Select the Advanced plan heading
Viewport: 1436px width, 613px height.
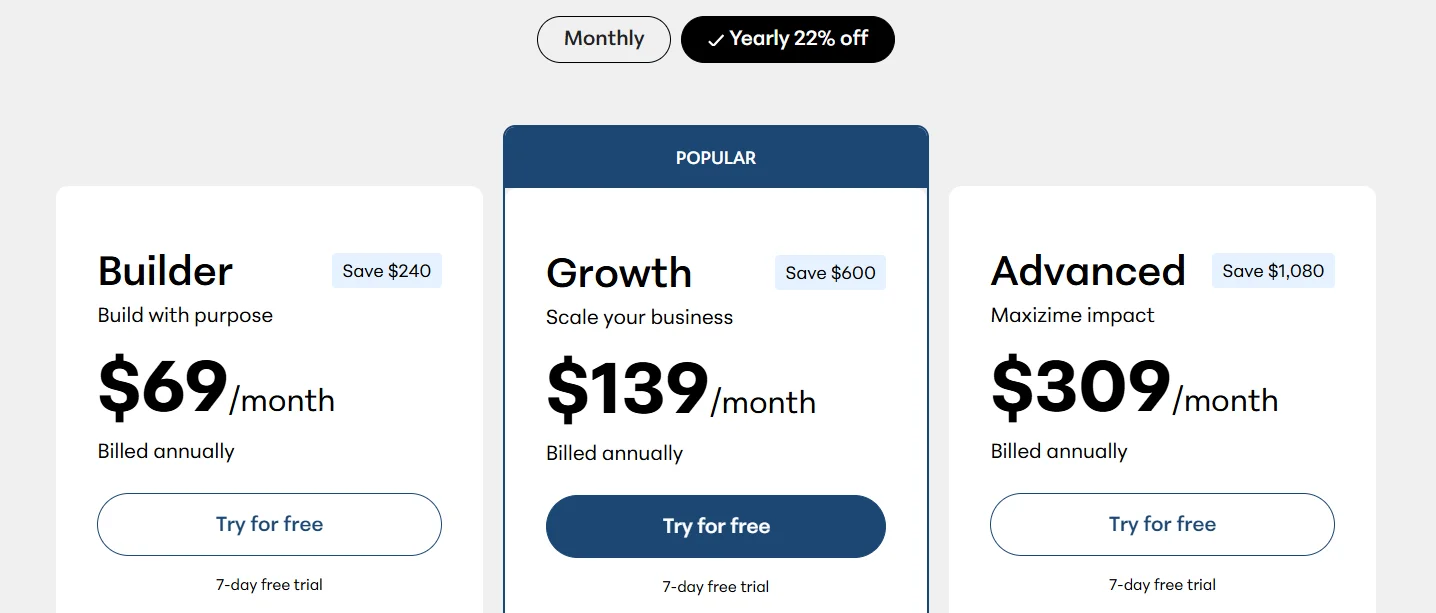[1088, 271]
